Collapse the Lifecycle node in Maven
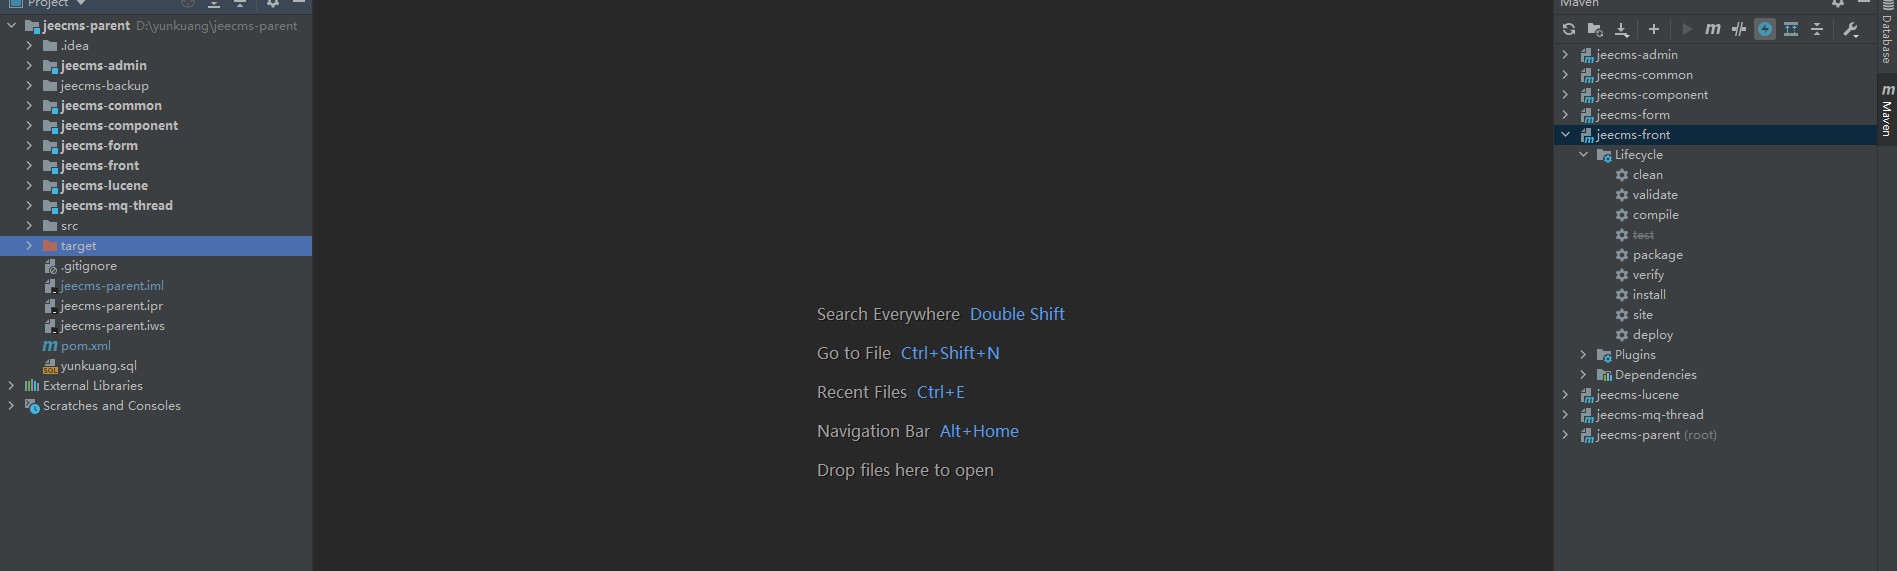 (x=1584, y=155)
